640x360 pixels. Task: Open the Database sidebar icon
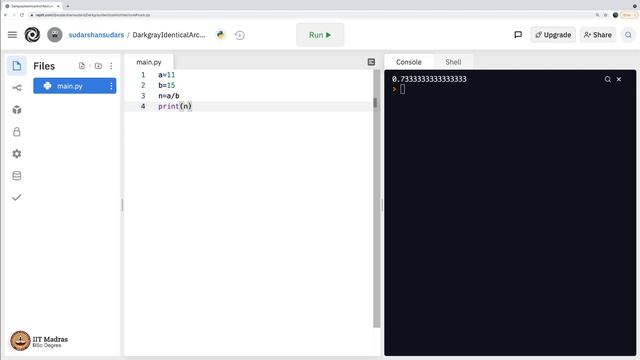click(x=17, y=176)
